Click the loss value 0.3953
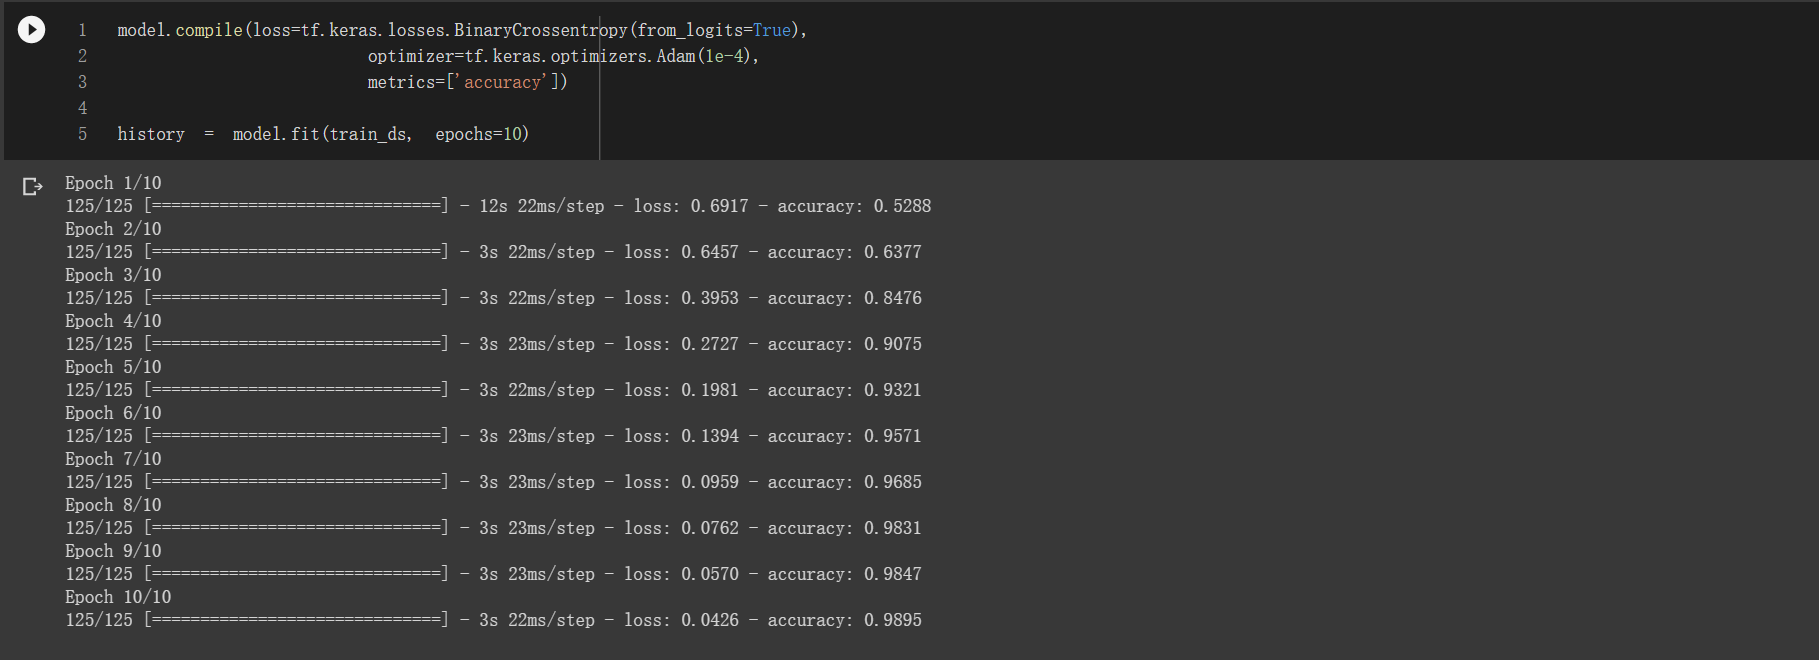The height and width of the screenshot is (660, 1819). (x=710, y=298)
